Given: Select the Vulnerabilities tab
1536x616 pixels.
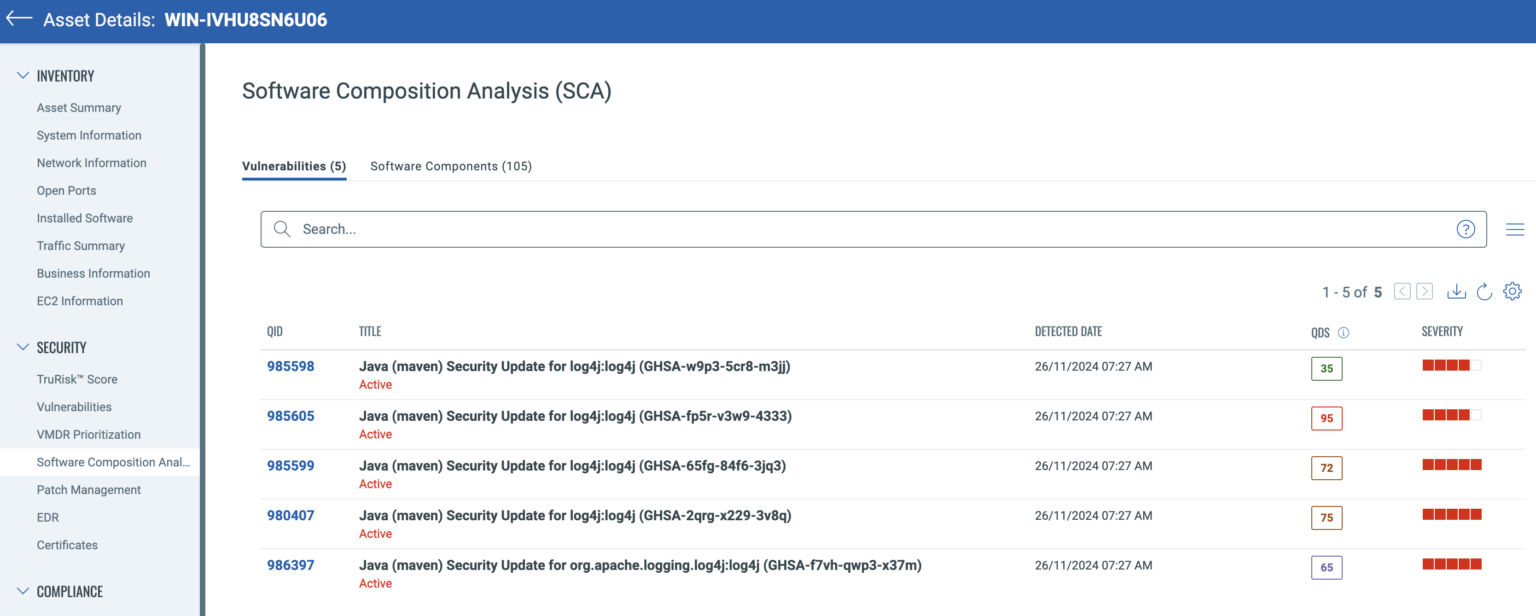Looking at the screenshot, I should (x=294, y=166).
